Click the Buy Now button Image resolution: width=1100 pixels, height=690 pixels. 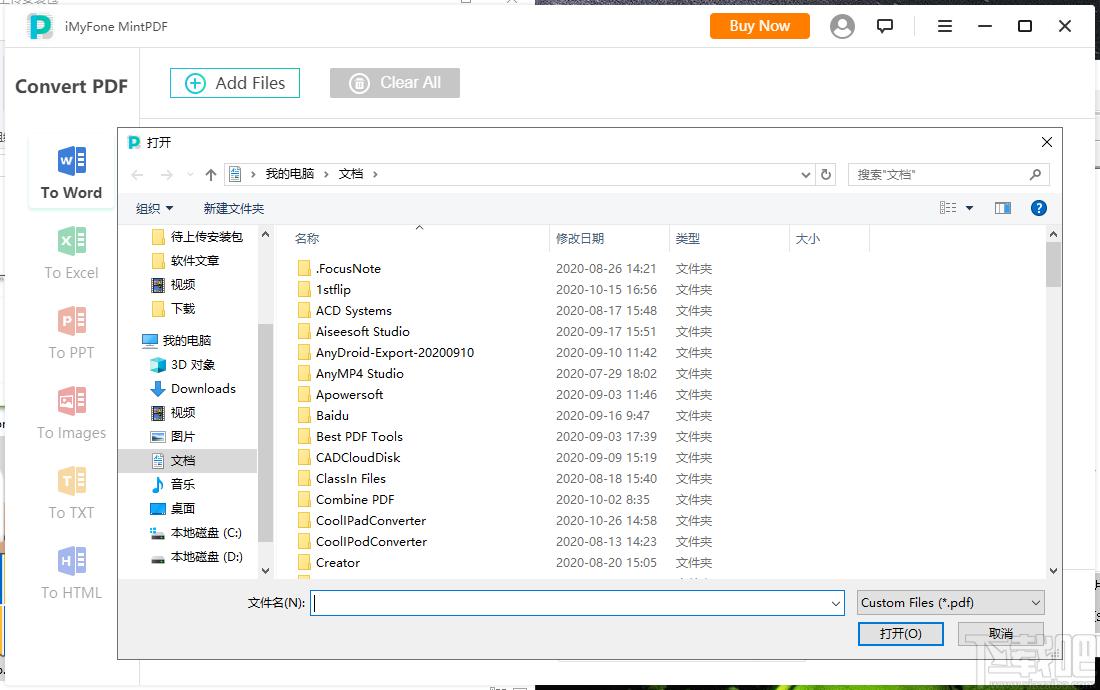pos(760,26)
